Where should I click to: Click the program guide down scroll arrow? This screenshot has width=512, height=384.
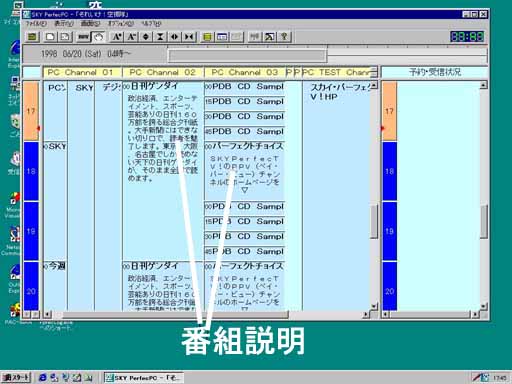(x=374, y=306)
